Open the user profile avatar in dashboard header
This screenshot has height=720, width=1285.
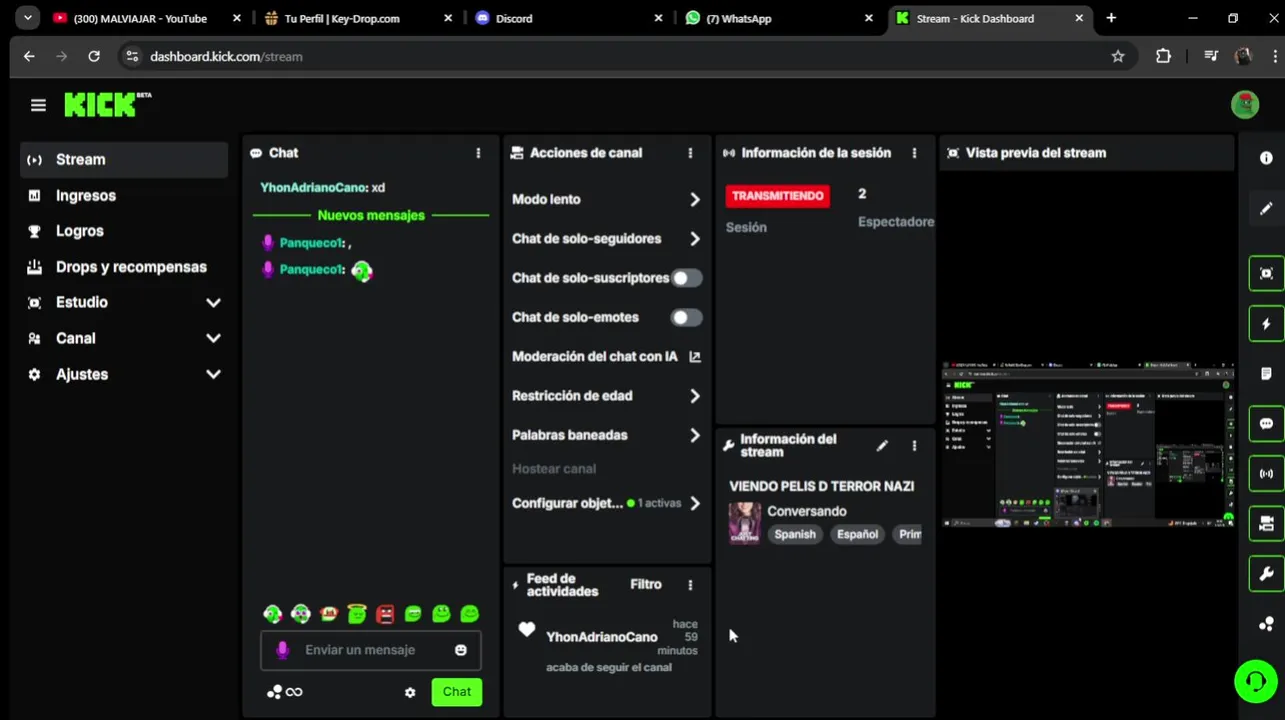pyautogui.click(x=1245, y=104)
